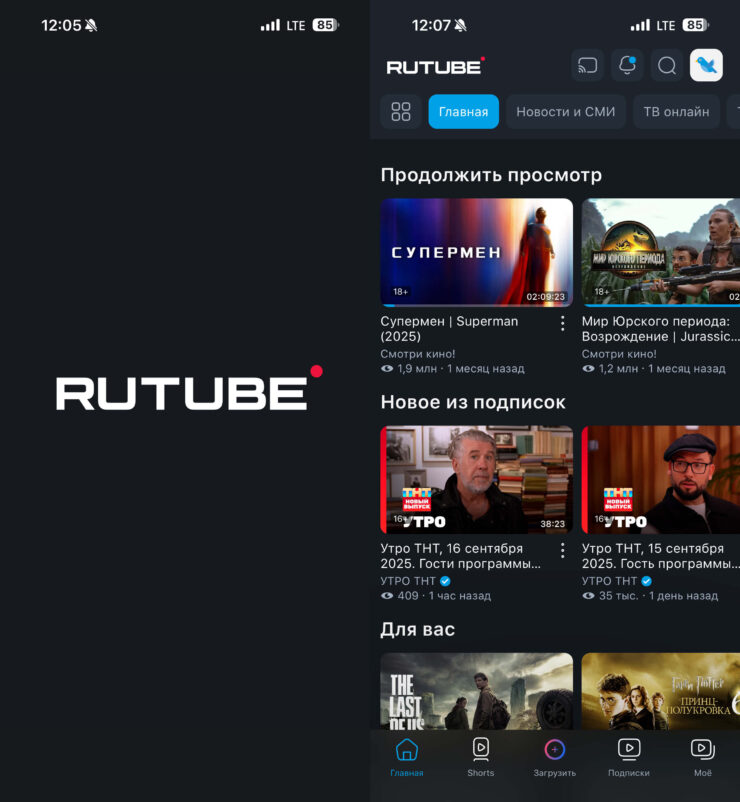
Task: Open Shorts in bottom bar
Action: (x=481, y=758)
